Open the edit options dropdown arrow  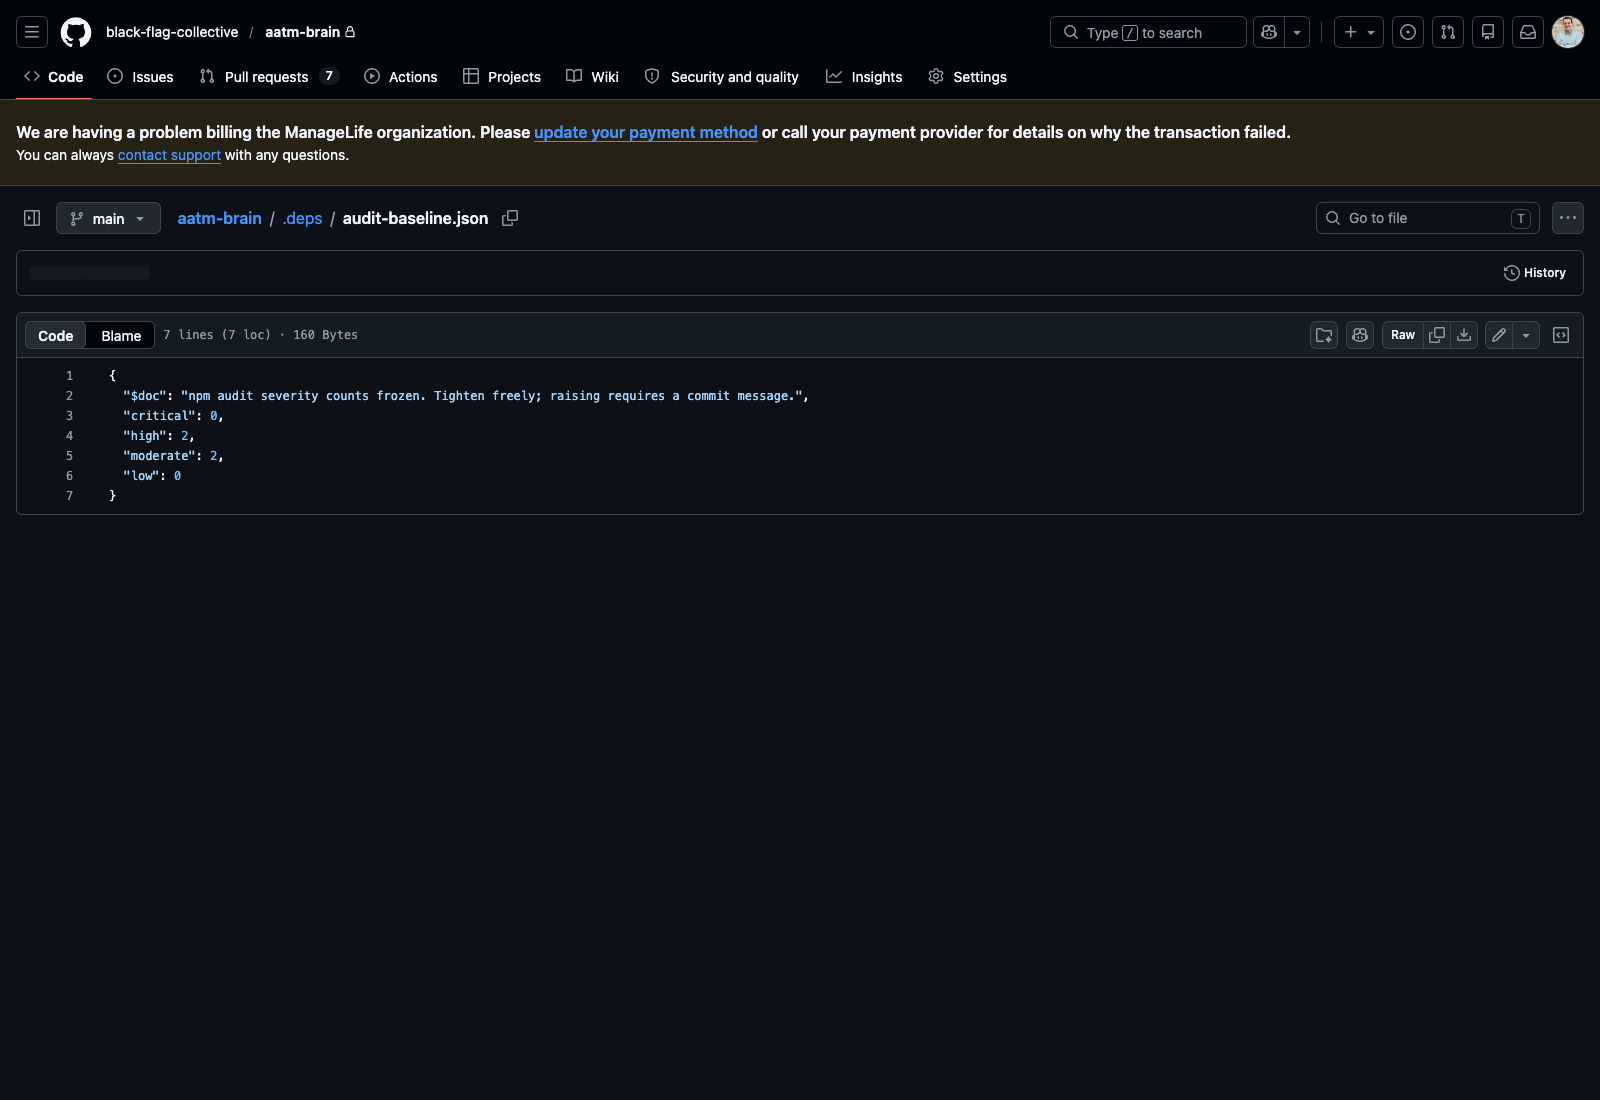pyautogui.click(x=1524, y=335)
